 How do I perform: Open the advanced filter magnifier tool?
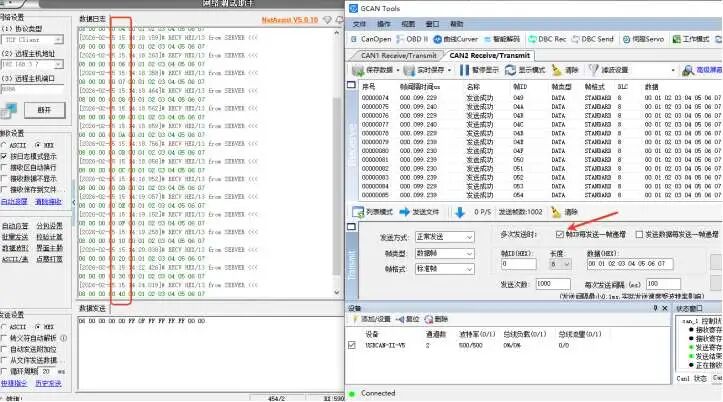click(688, 70)
